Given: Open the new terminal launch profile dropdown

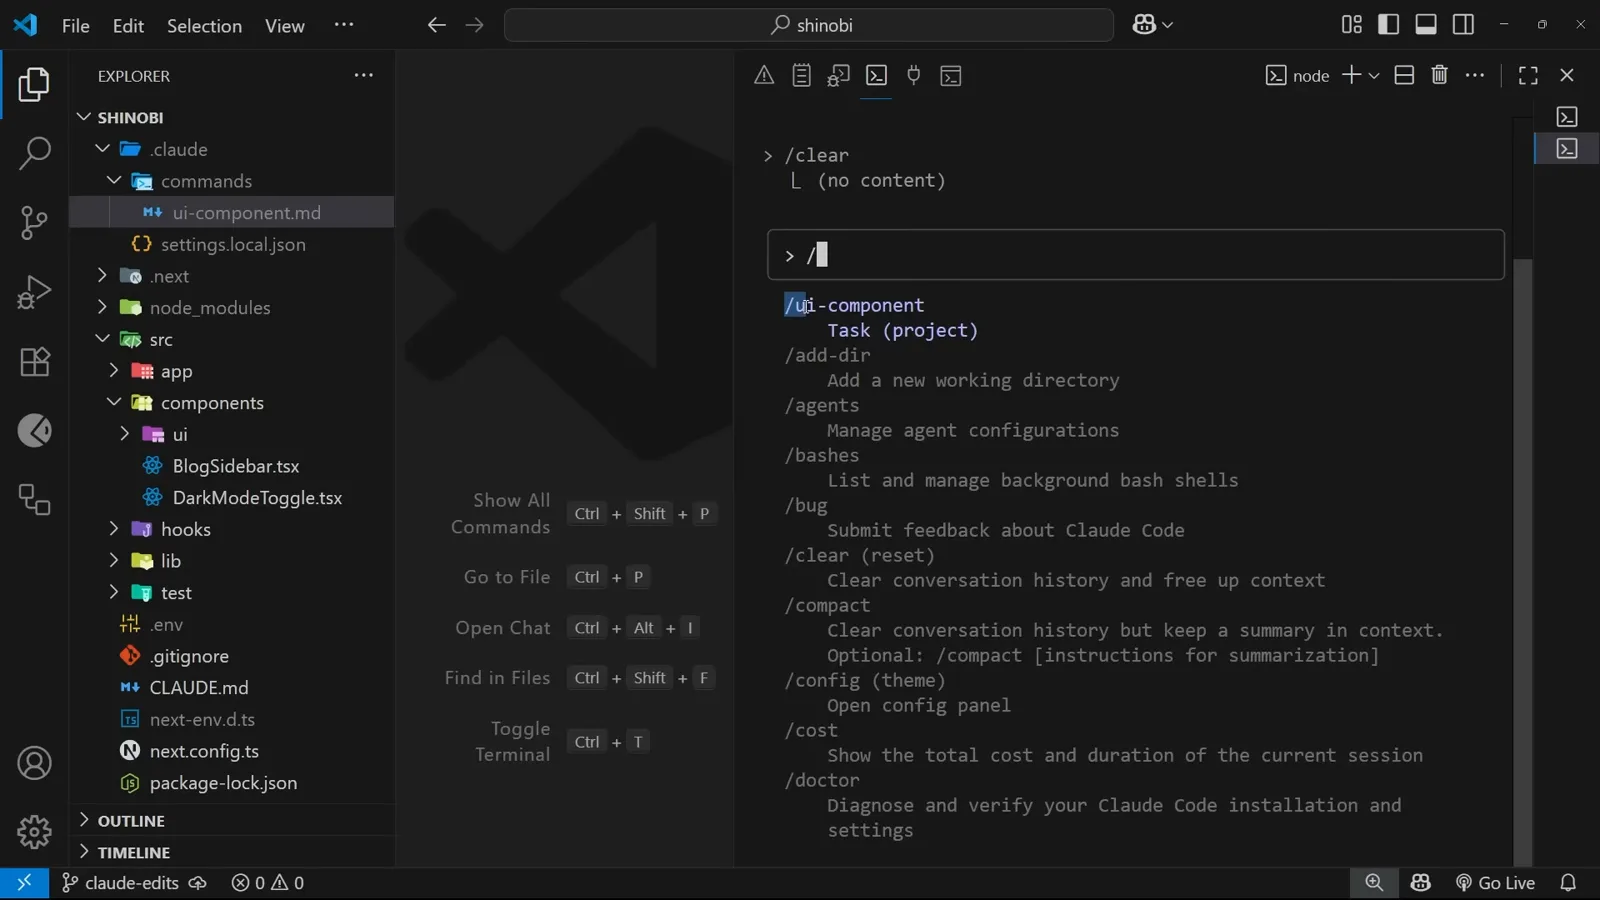Looking at the screenshot, I should pyautogui.click(x=1374, y=75).
